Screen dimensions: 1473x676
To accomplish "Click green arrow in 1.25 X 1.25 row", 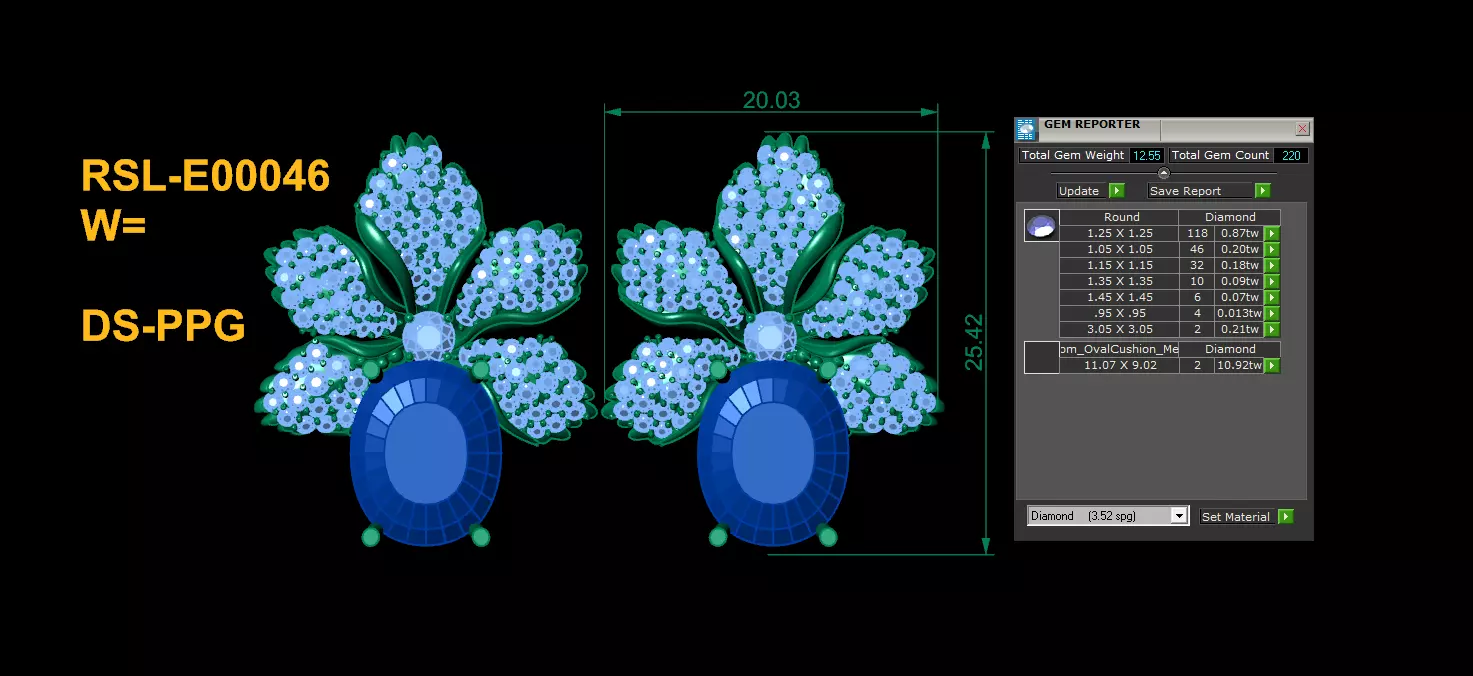I will (x=1272, y=233).
